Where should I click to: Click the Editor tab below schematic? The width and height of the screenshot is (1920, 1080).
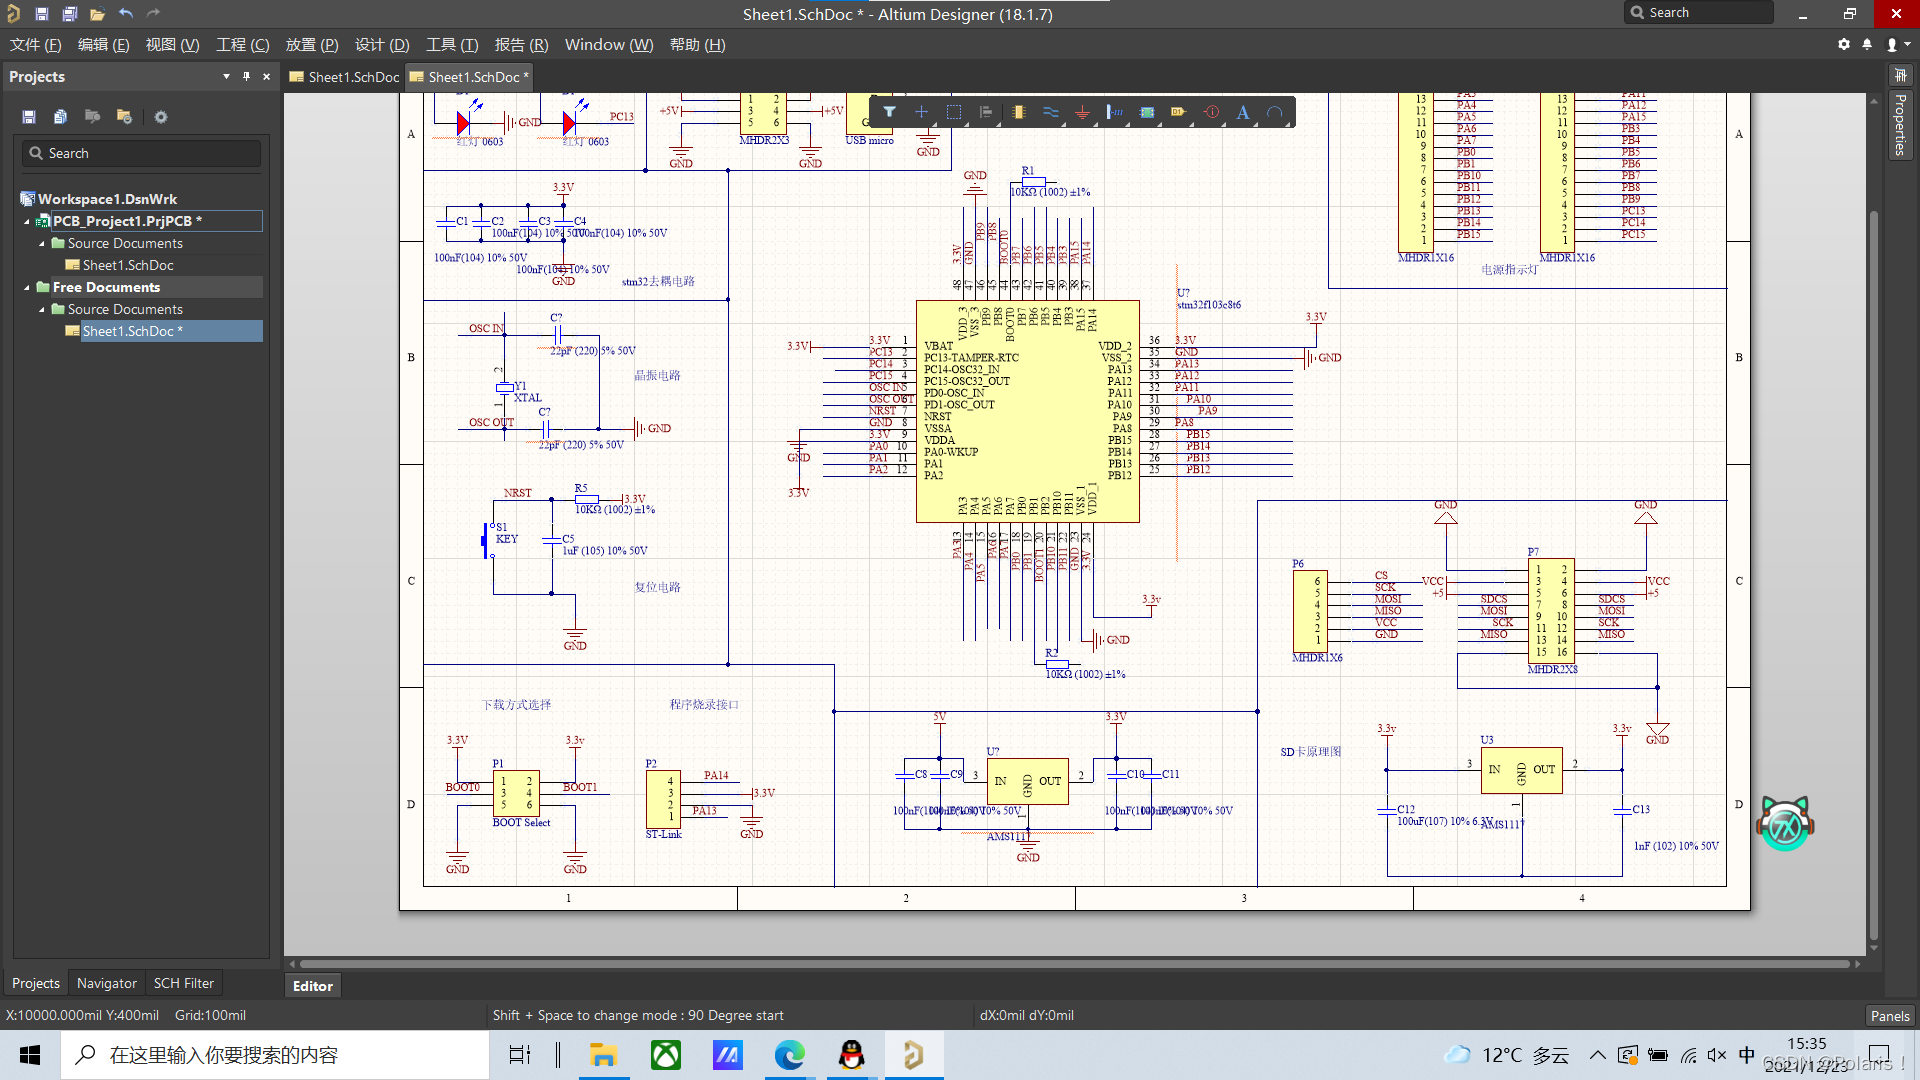[312, 986]
